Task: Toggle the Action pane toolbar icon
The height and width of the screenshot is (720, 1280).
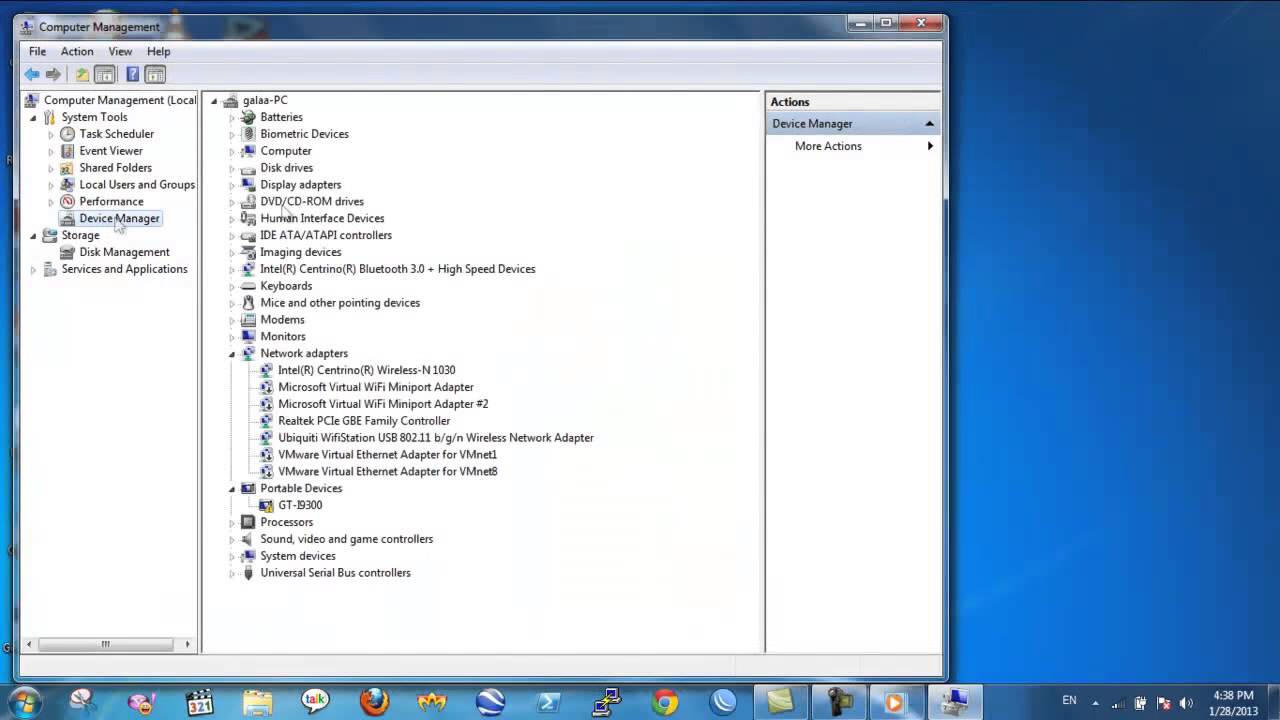Action: [155, 74]
